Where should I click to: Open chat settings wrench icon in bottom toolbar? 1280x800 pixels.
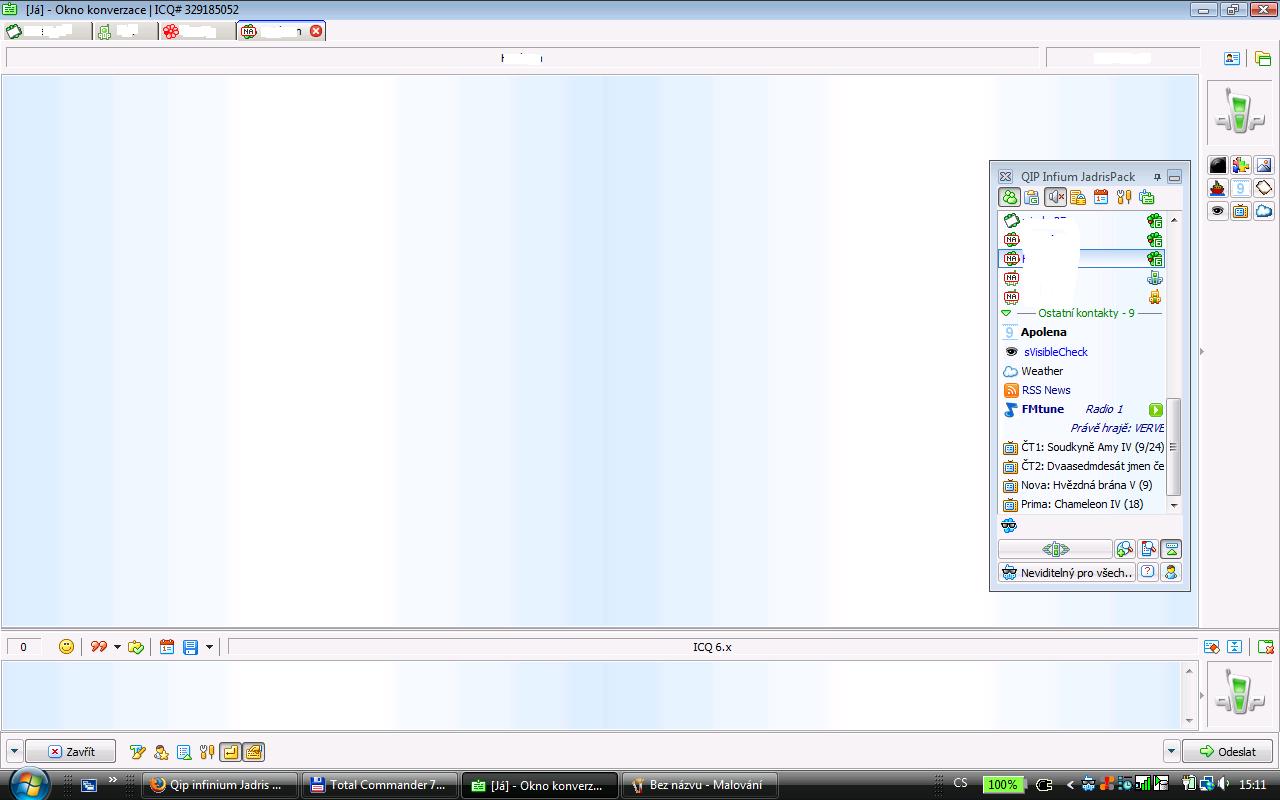207,752
